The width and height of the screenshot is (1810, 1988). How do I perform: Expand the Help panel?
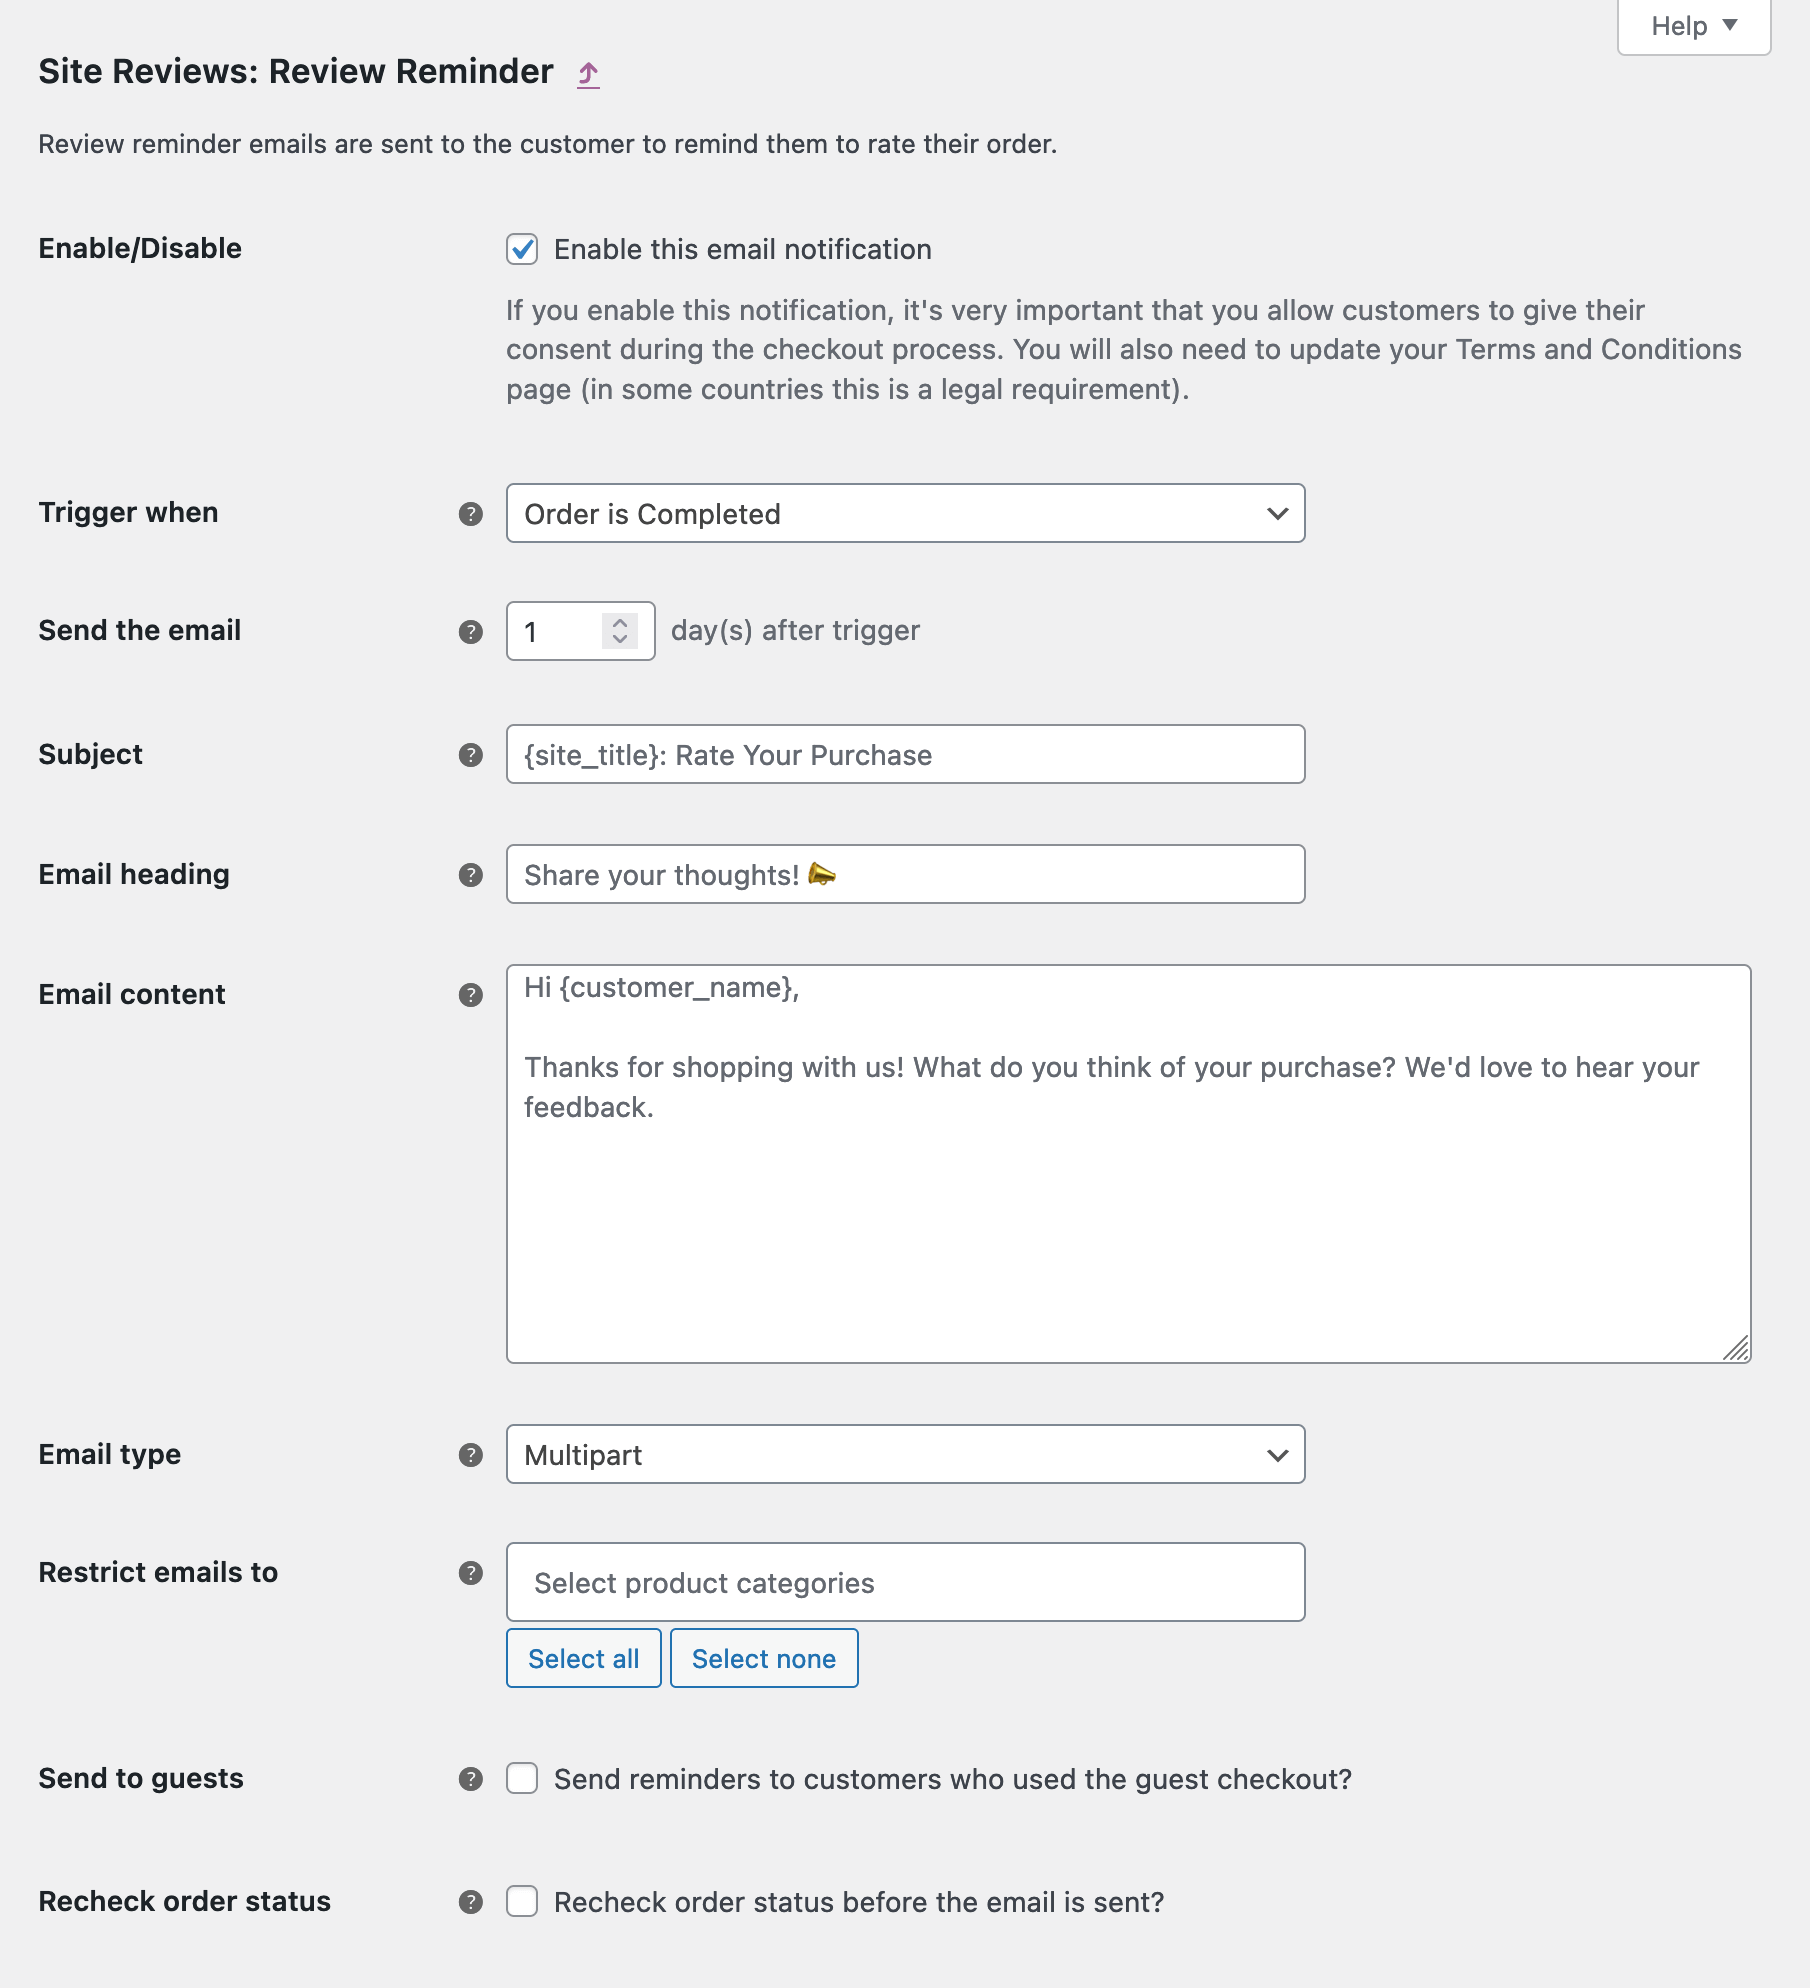click(x=1692, y=26)
